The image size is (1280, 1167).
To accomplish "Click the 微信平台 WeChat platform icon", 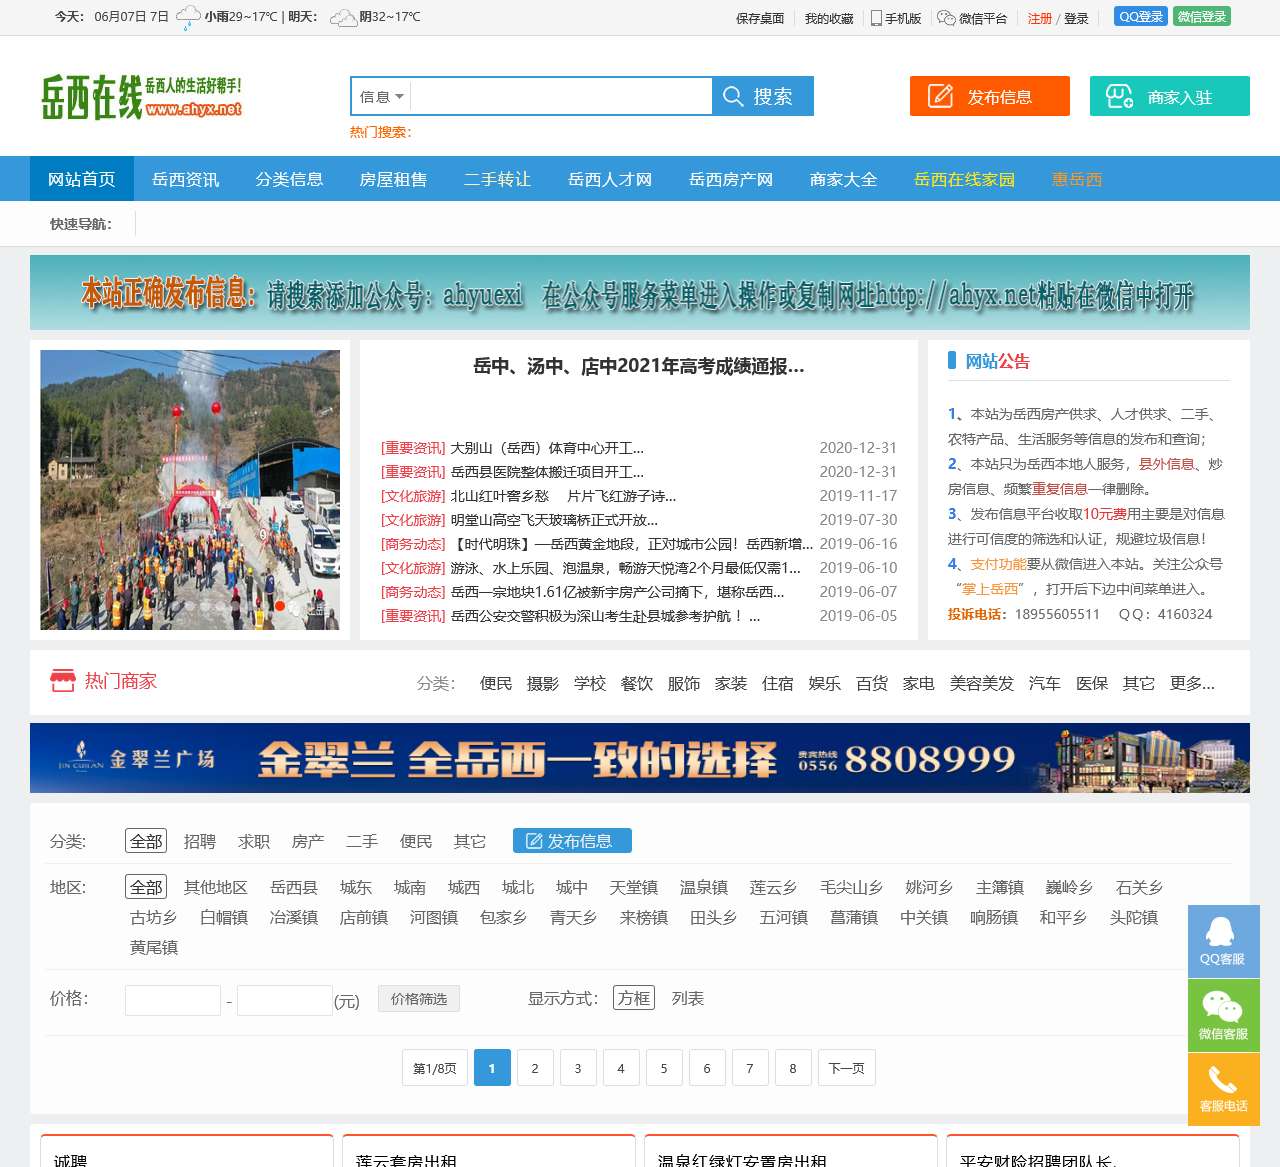I will pos(944,18).
